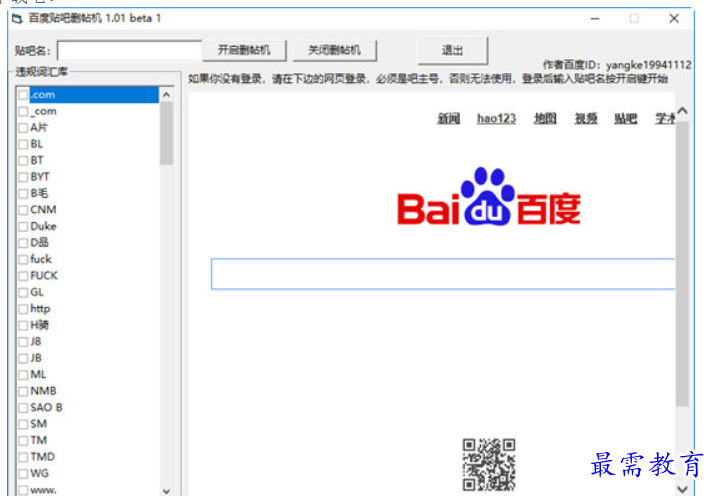Open the 视频 link
This screenshot has width=712, height=496.
pyautogui.click(x=586, y=119)
